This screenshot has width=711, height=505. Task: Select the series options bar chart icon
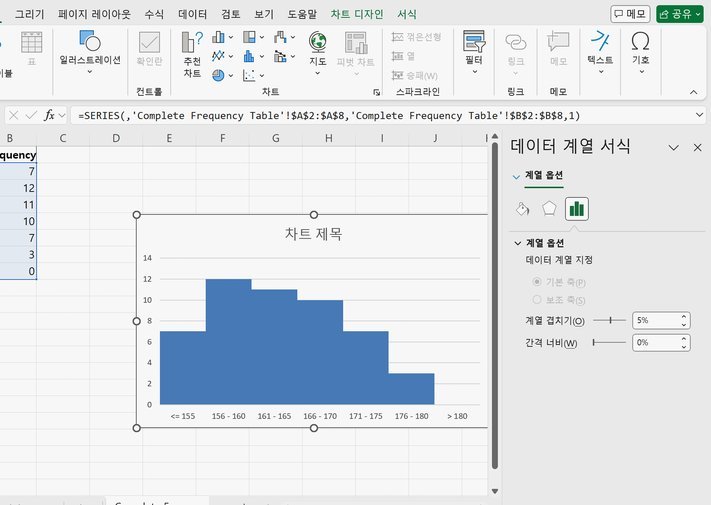pyautogui.click(x=576, y=209)
